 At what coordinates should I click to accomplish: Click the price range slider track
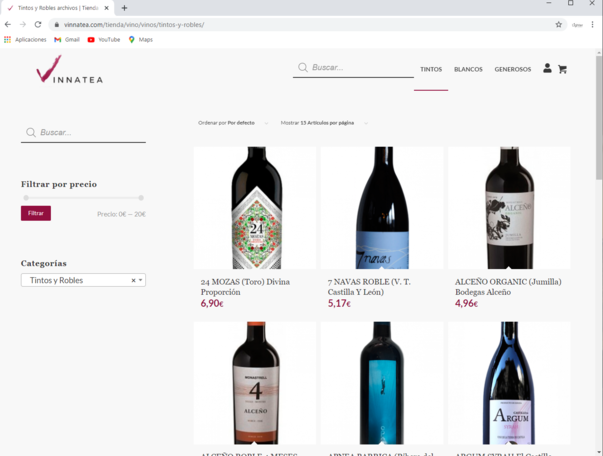[x=83, y=198]
